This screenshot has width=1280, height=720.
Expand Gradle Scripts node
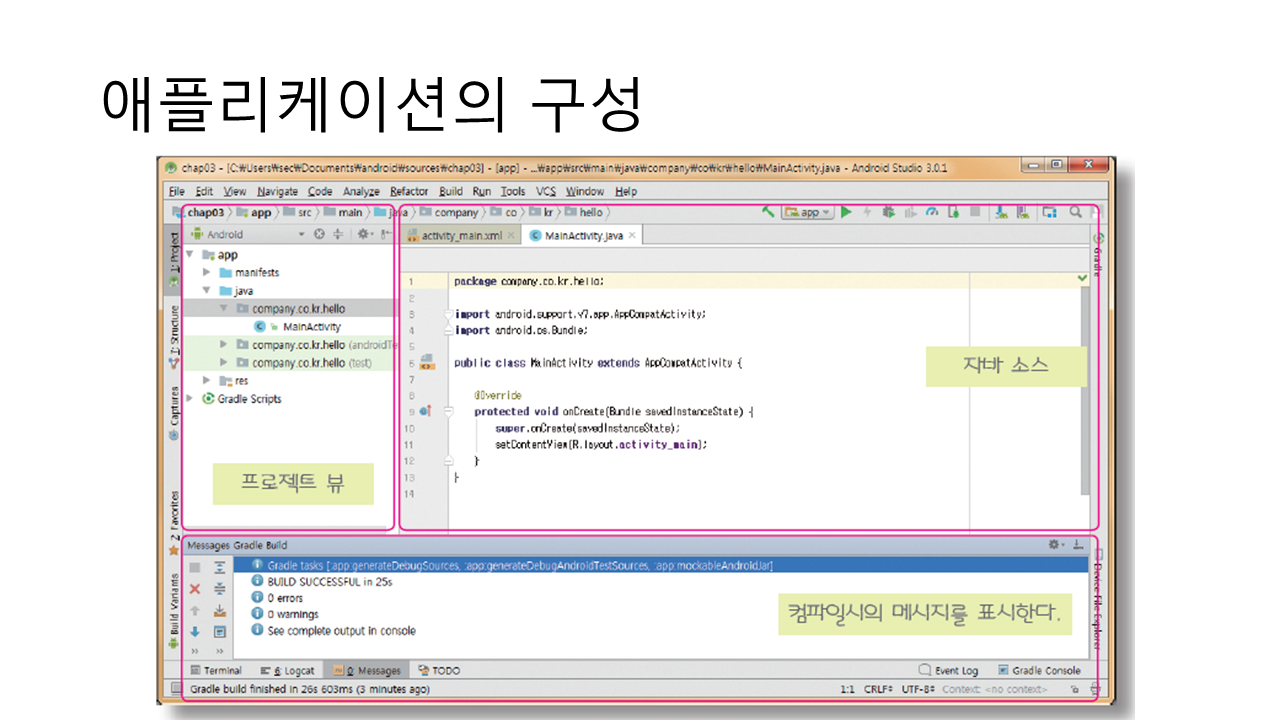191,399
